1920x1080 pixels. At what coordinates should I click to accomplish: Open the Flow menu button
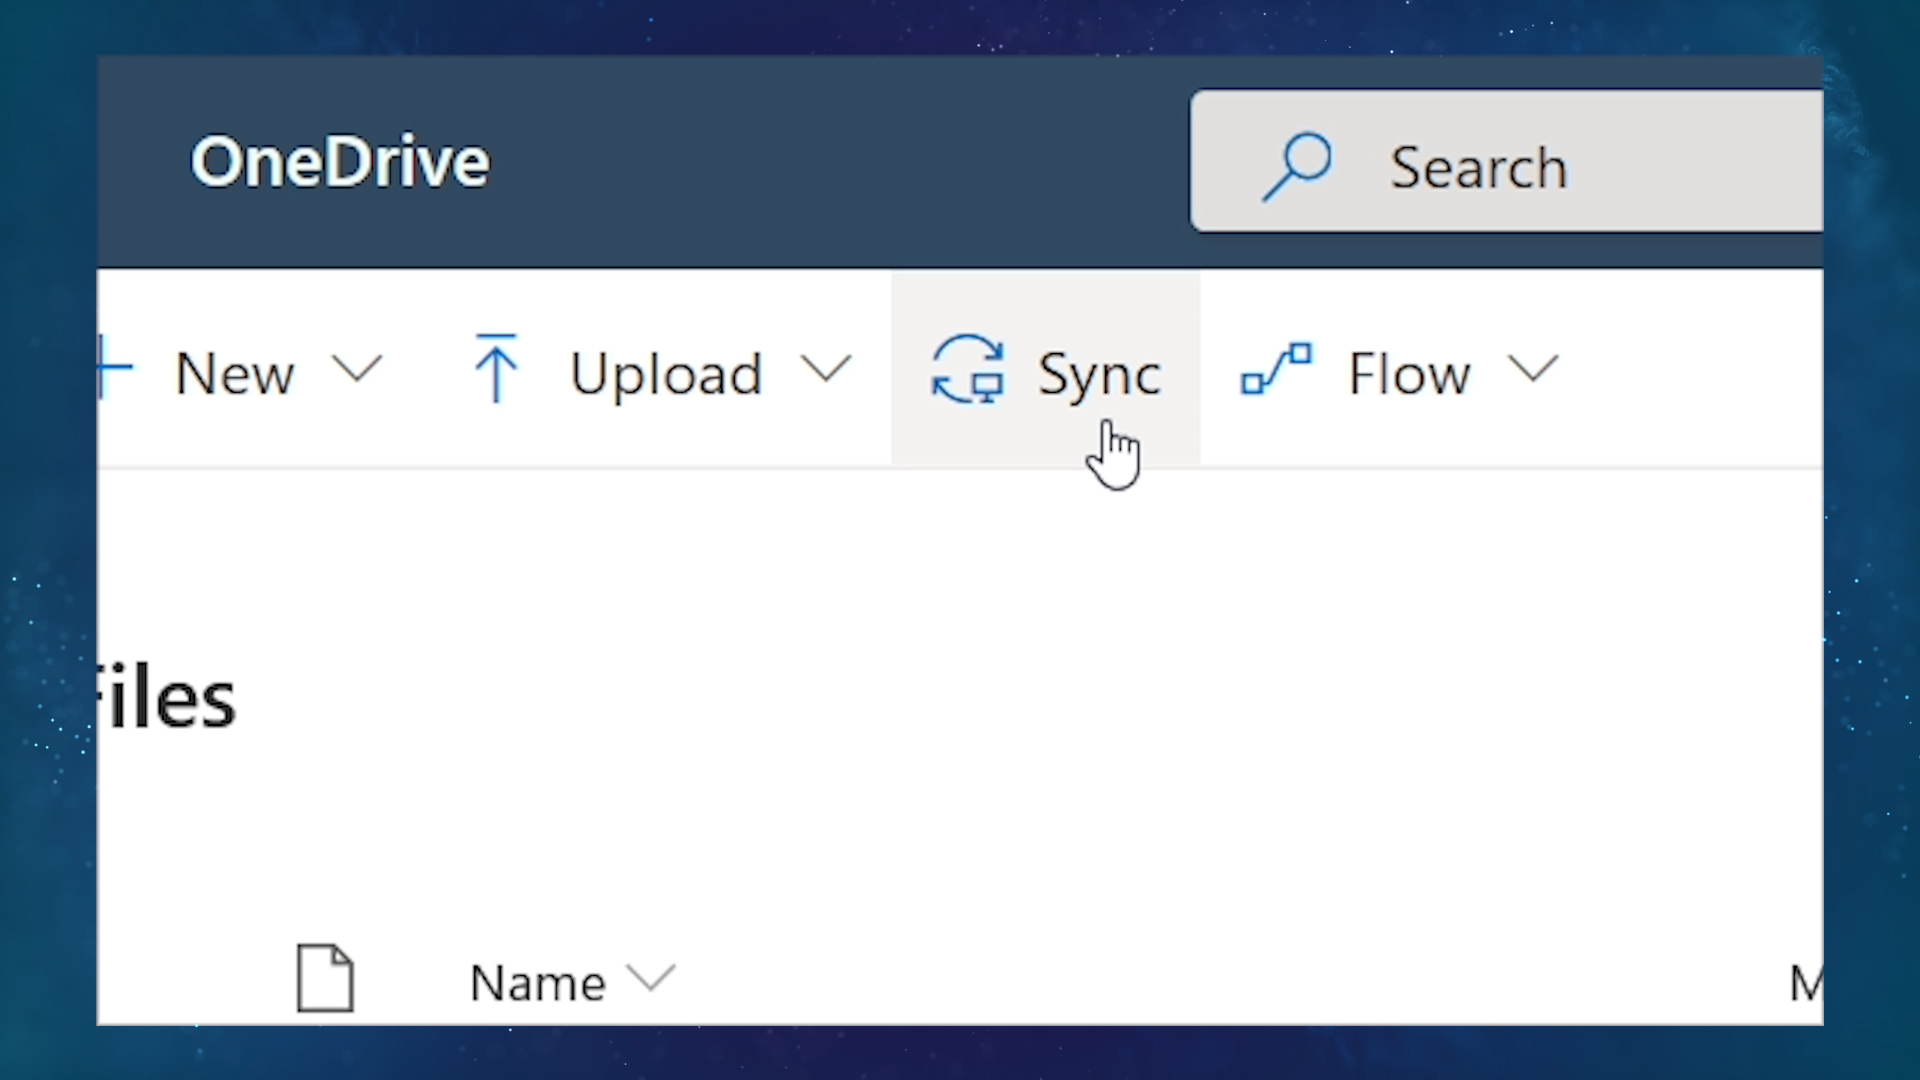click(1399, 372)
